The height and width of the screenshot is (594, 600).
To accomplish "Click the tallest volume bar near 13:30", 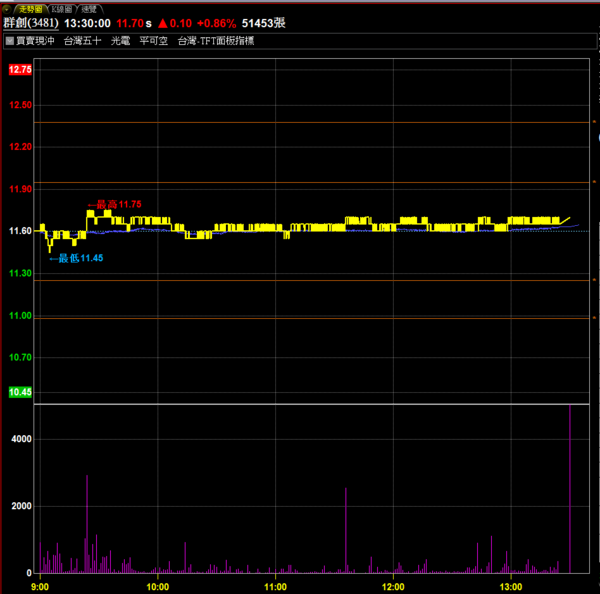I will pos(570,490).
